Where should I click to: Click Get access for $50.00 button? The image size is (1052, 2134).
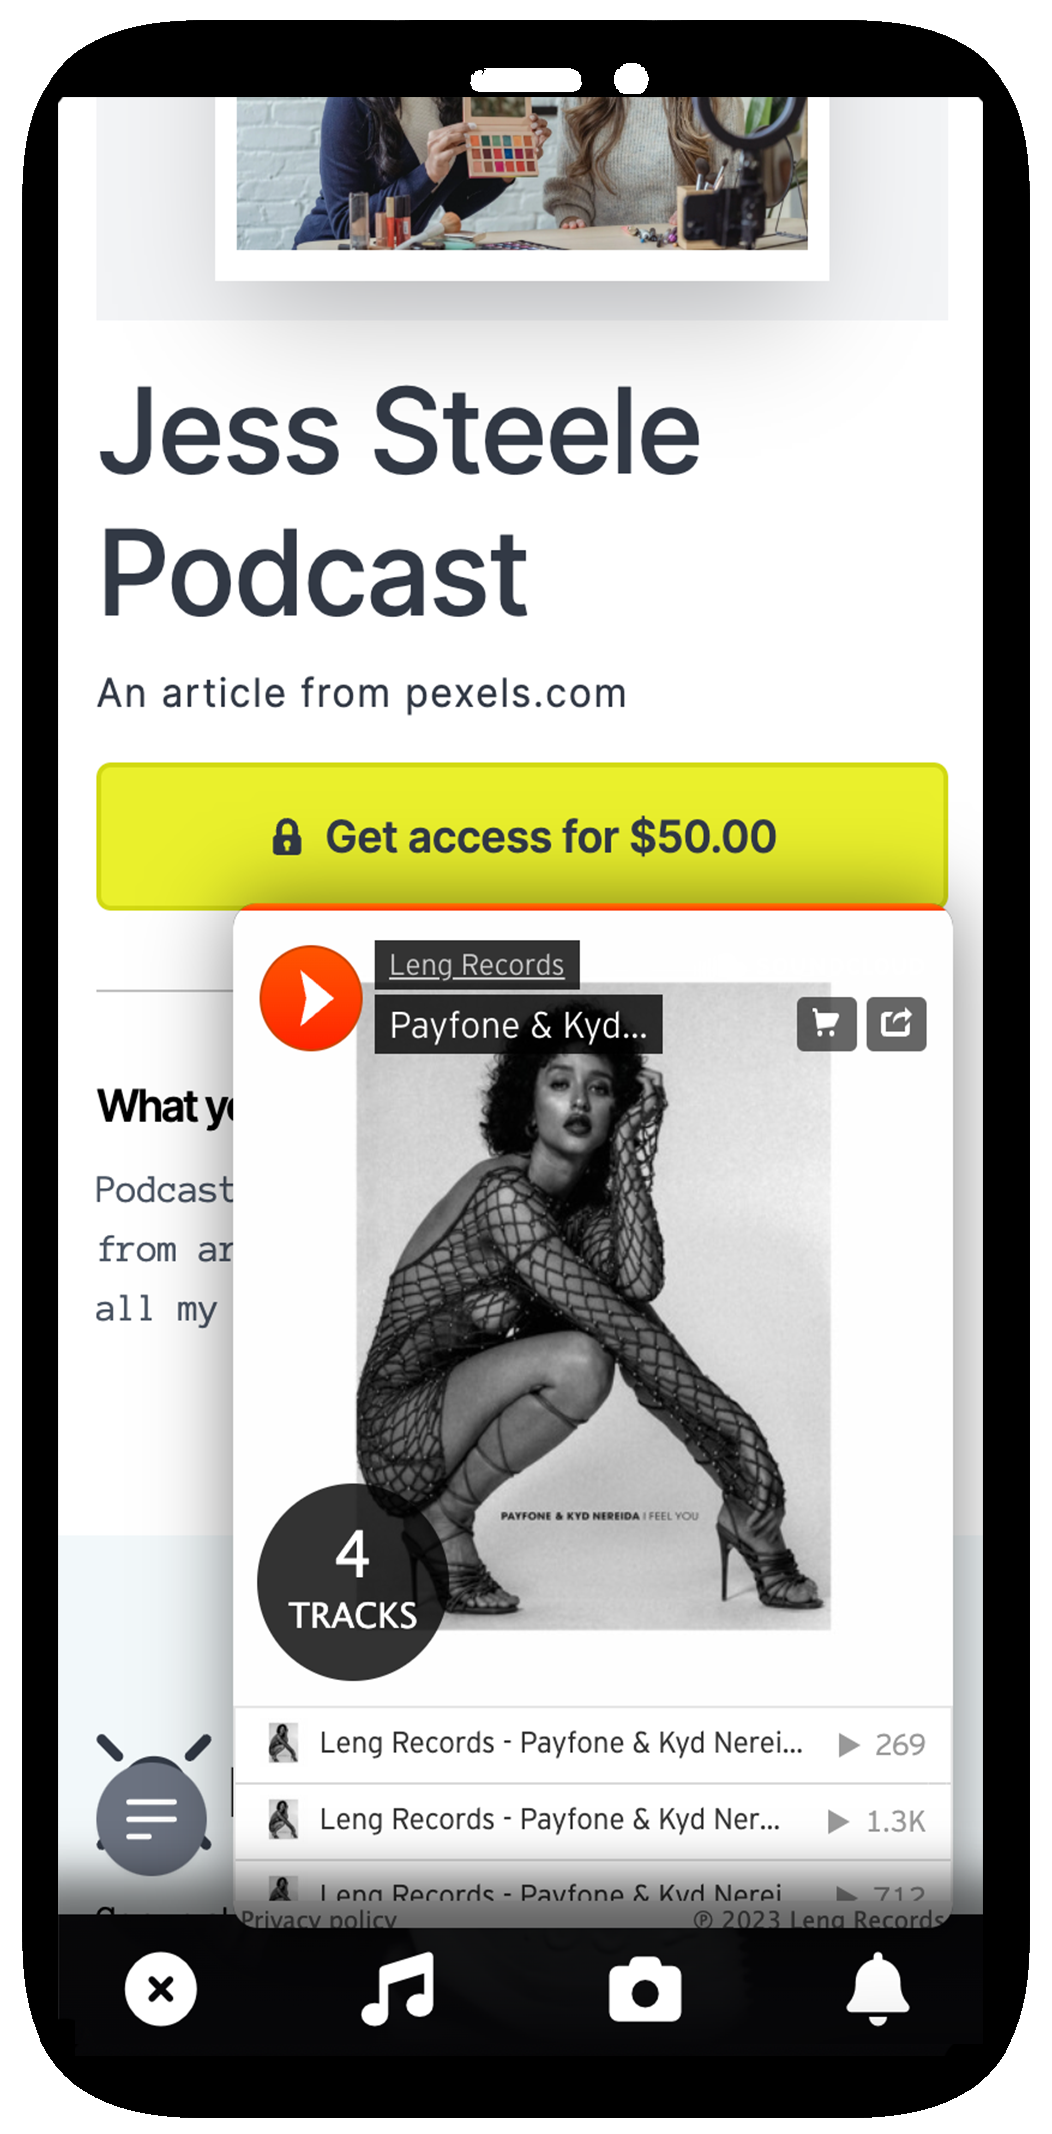(x=522, y=837)
